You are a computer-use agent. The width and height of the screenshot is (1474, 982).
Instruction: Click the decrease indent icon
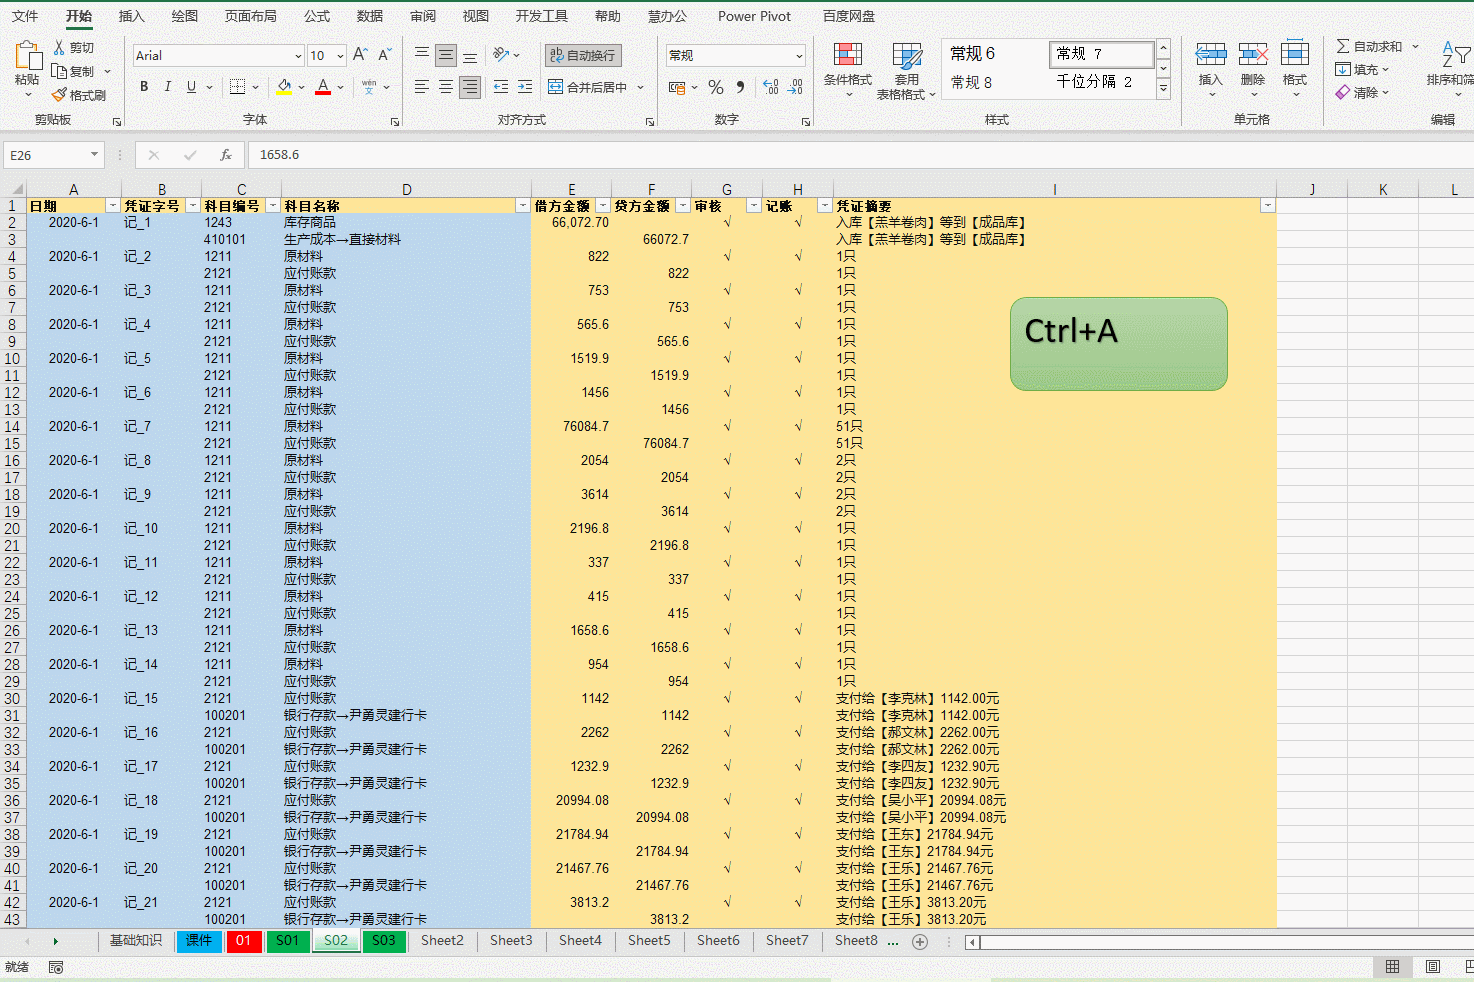(501, 87)
